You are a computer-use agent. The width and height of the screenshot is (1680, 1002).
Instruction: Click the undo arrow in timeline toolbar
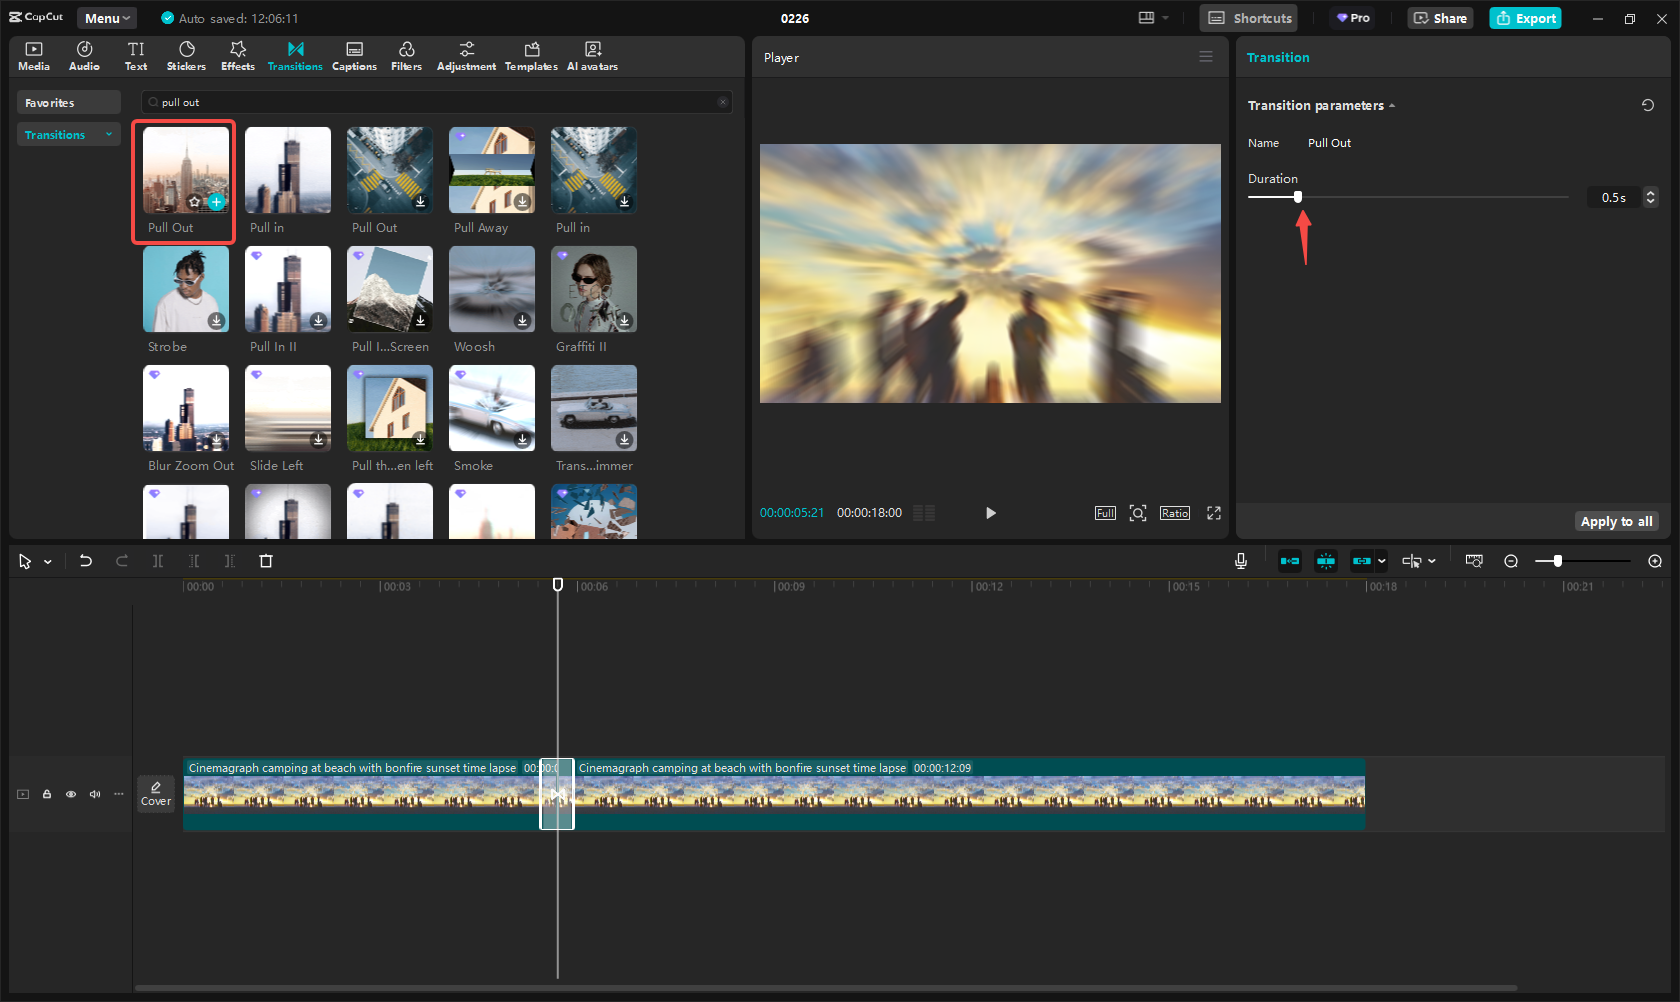(x=86, y=561)
